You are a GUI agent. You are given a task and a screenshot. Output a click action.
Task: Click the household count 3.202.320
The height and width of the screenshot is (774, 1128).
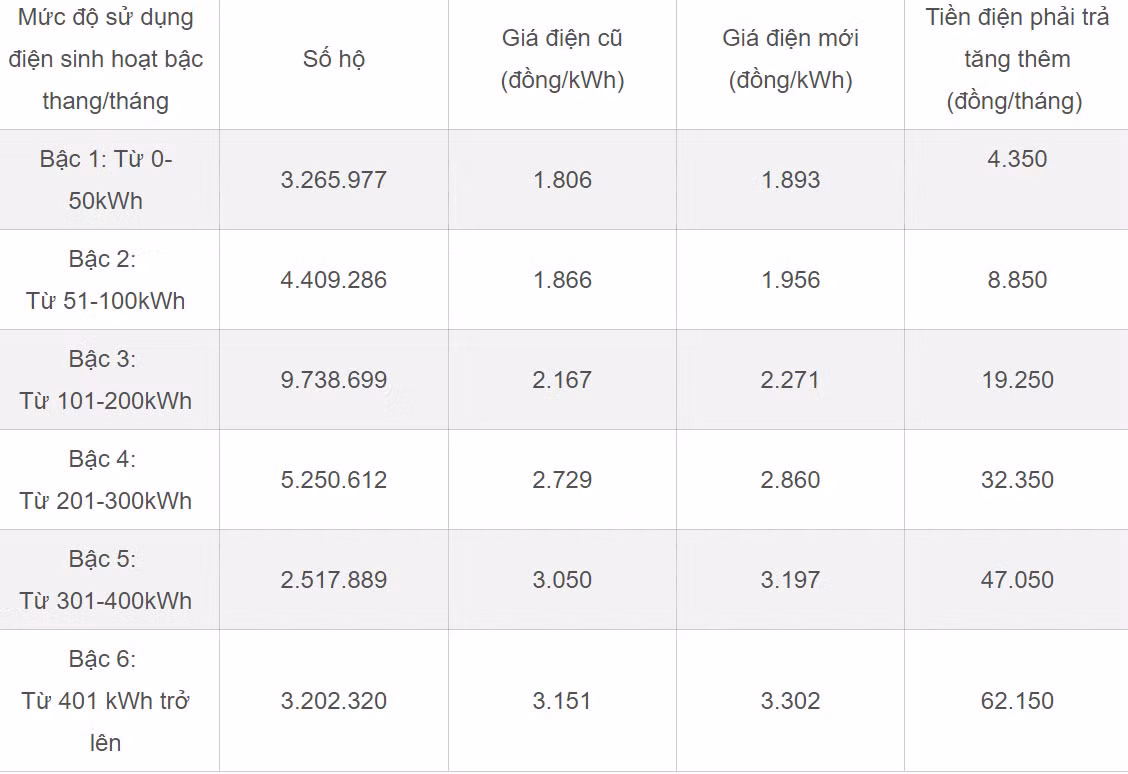coord(334,701)
